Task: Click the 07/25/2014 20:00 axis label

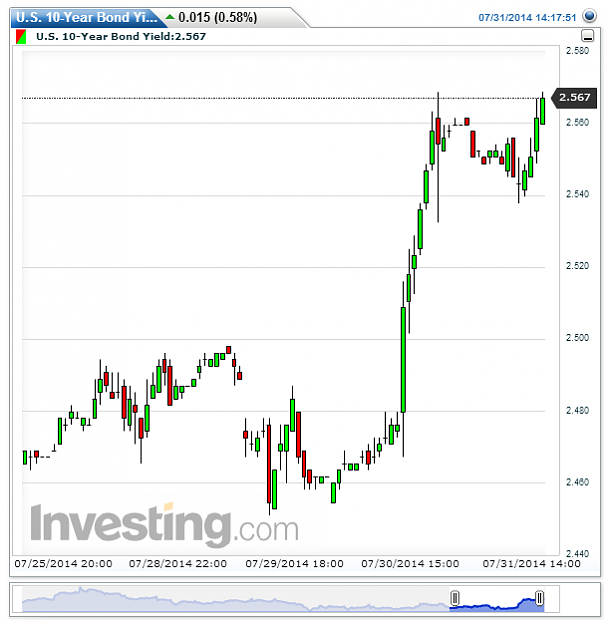Action: click(63, 564)
